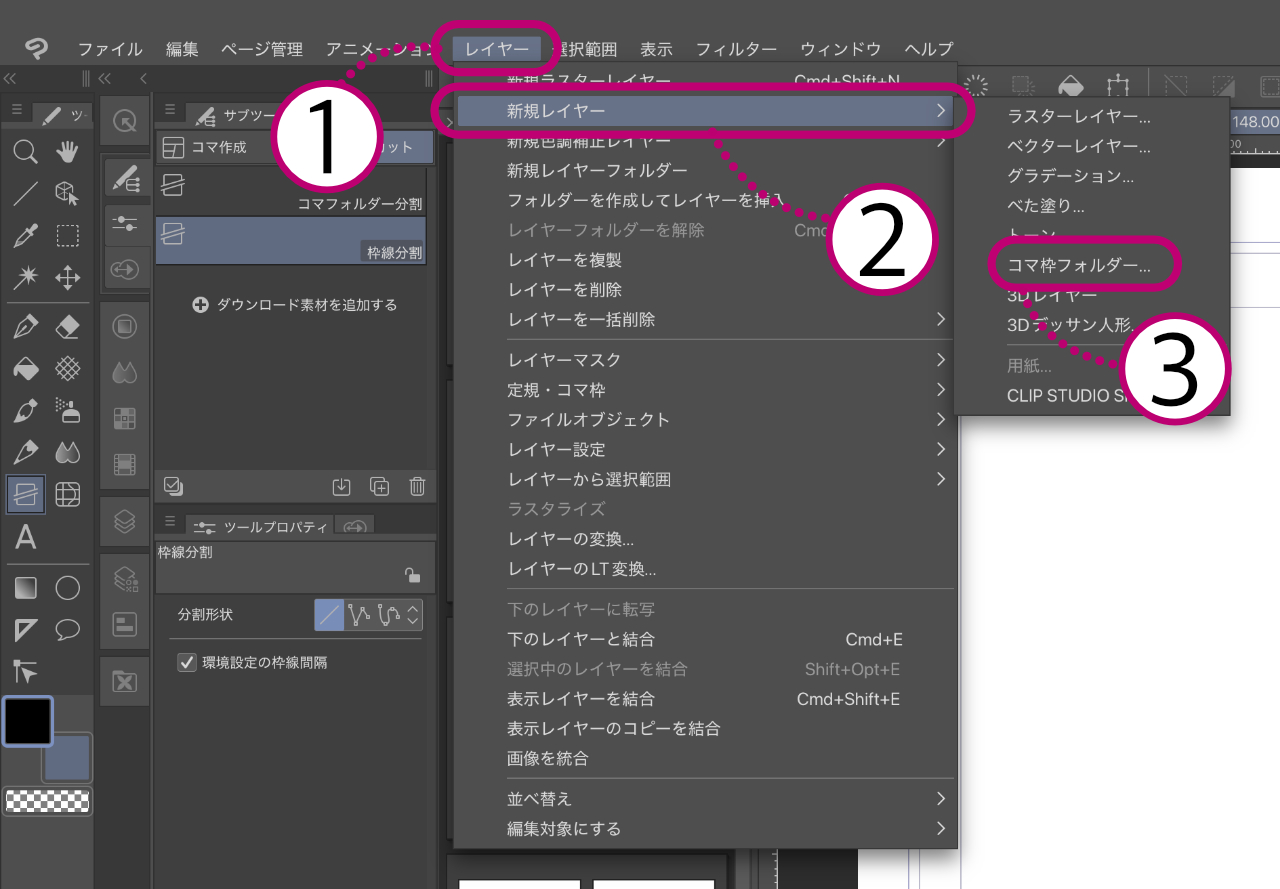Select the コマフォルダー分割 sub tool
Viewport: 1280px width, 889px height.
[291, 191]
